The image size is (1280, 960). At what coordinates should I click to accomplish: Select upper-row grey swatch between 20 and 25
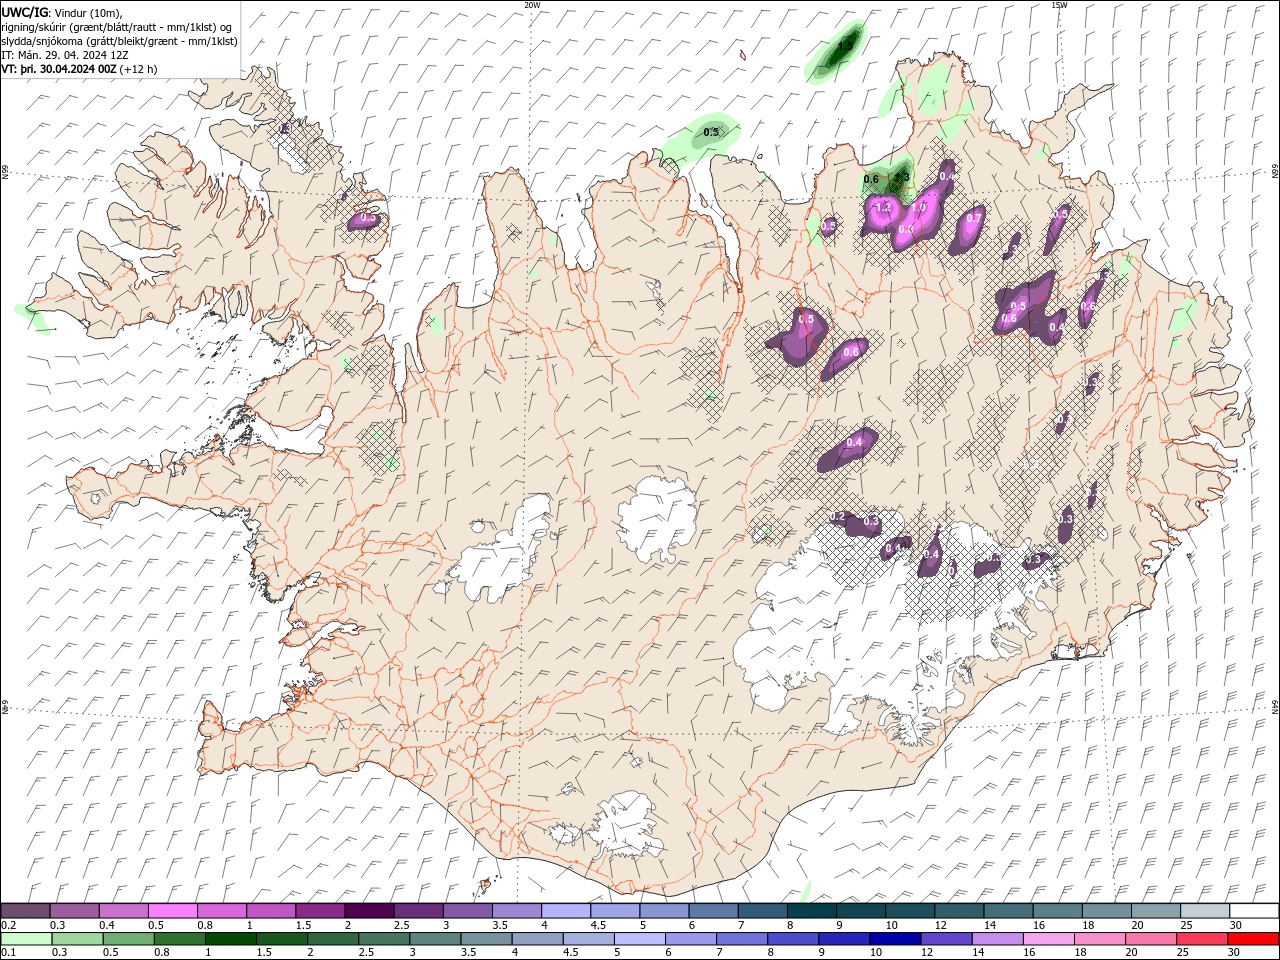pyautogui.click(x=1156, y=911)
